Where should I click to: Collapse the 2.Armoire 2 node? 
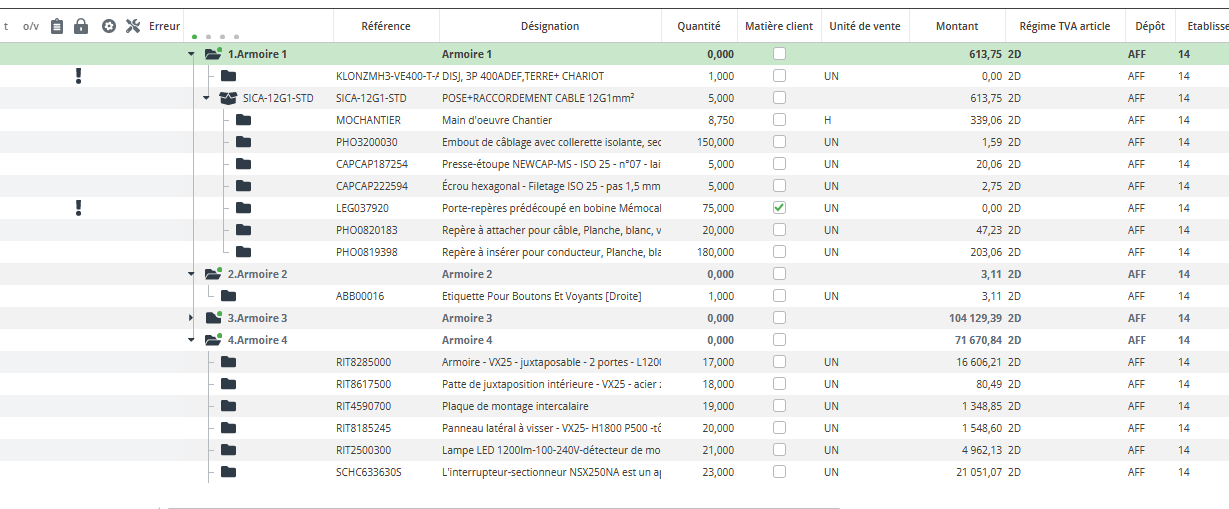(x=192, y=274)
